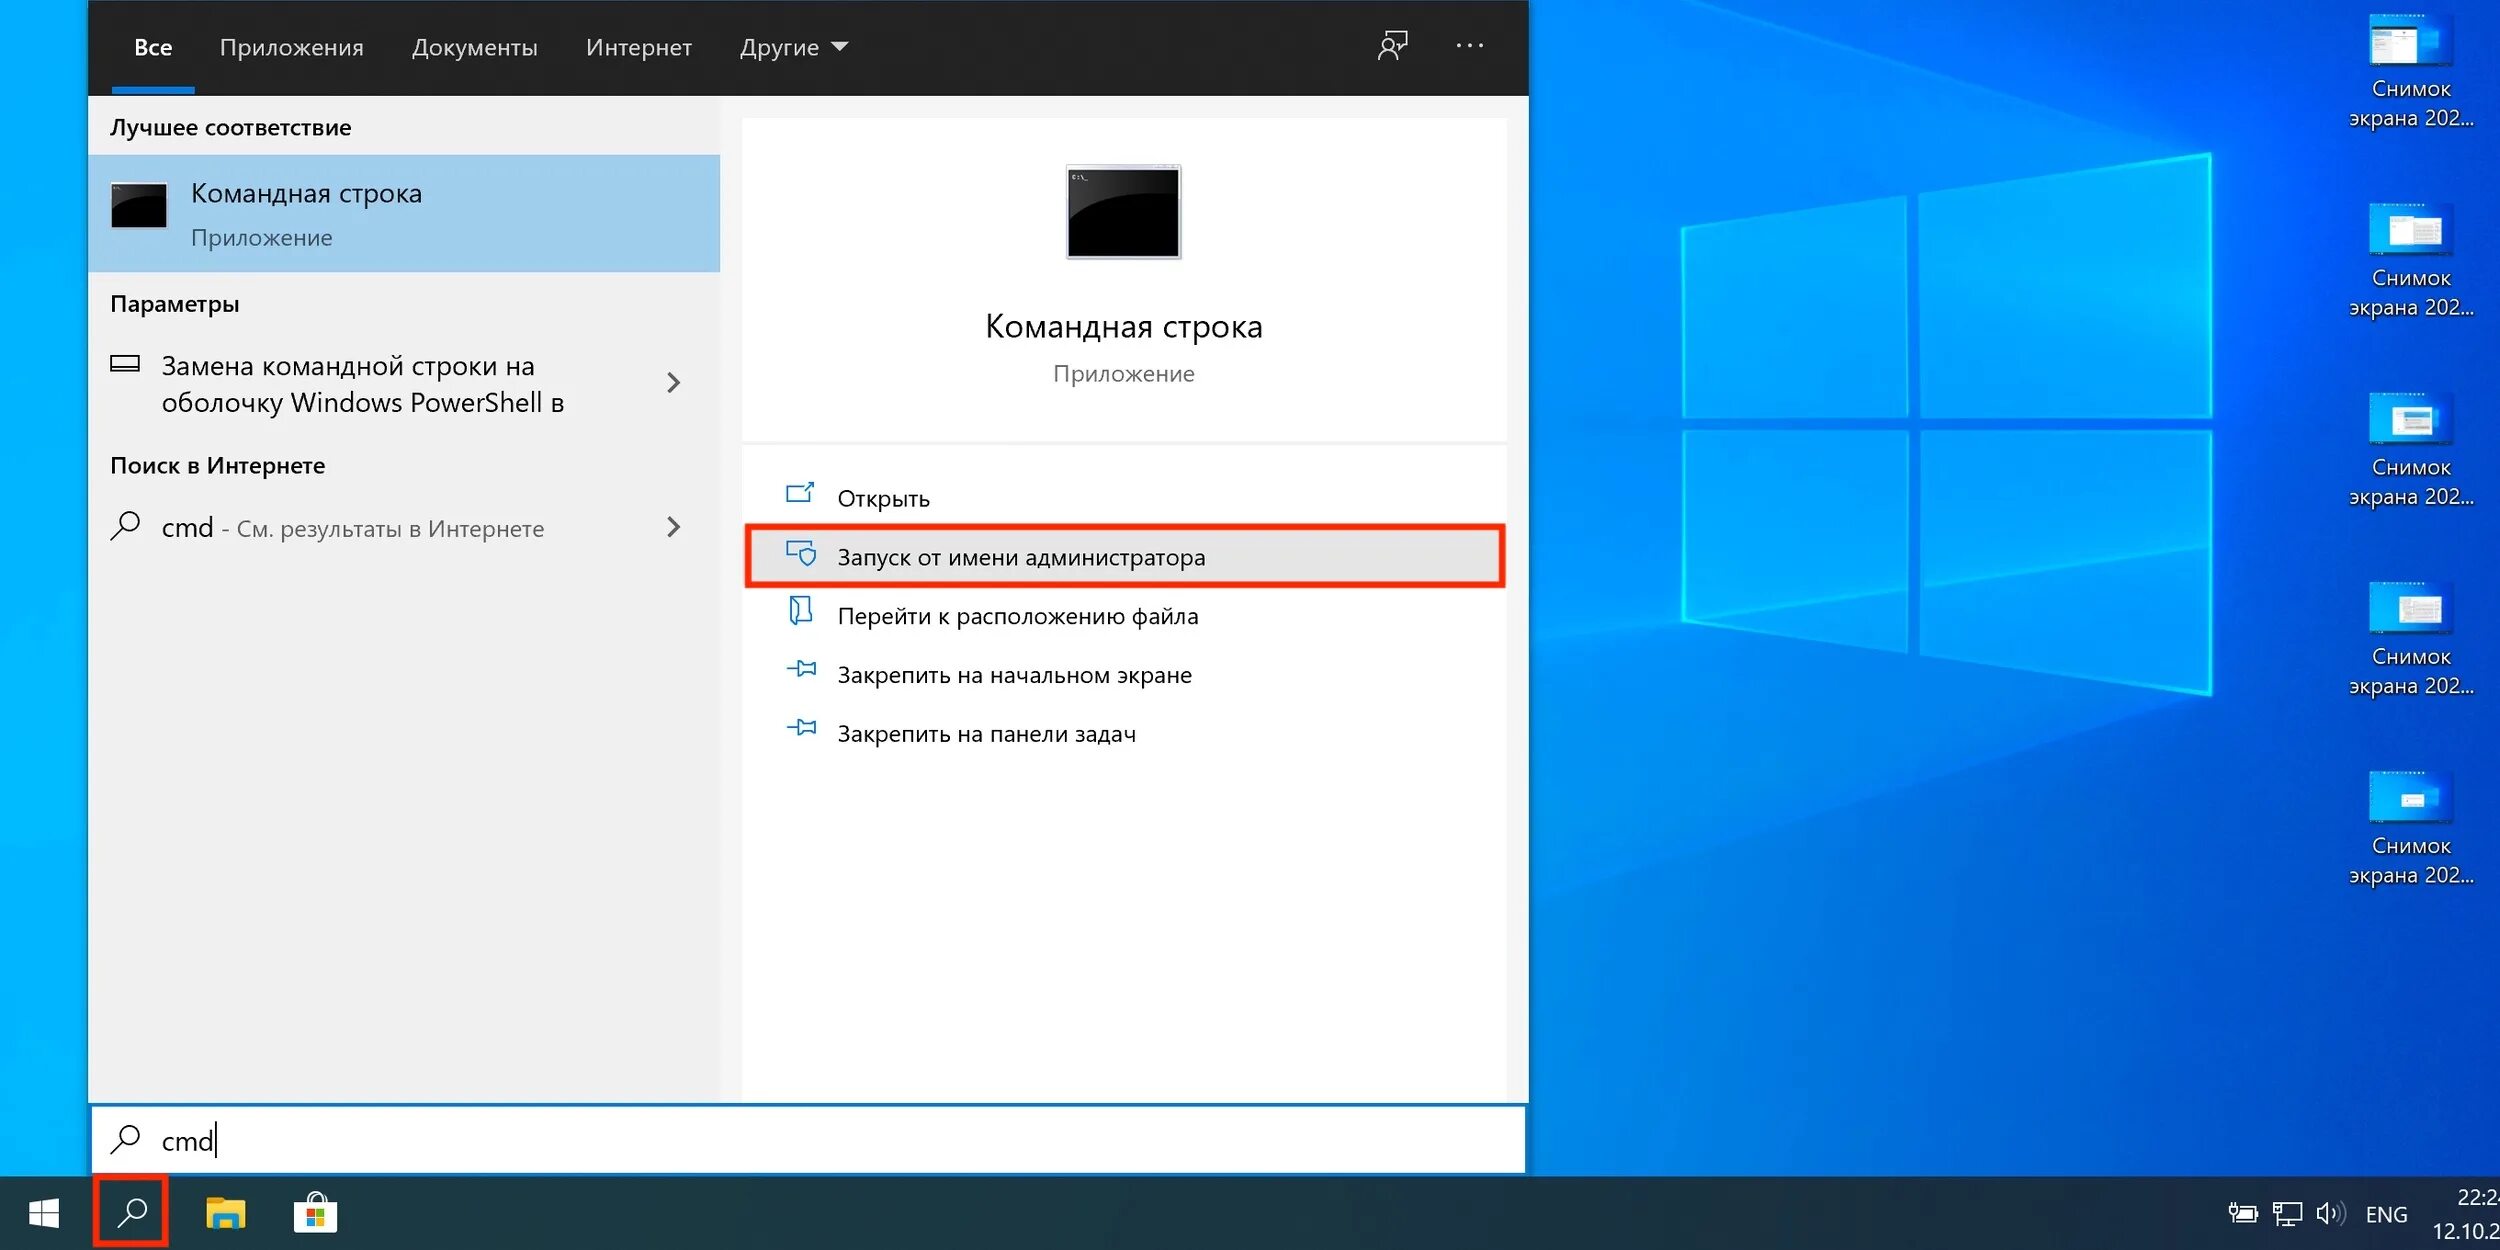Click the feedback person icon in the search header
The image size is (2500, 1250).
point(1392,46)
